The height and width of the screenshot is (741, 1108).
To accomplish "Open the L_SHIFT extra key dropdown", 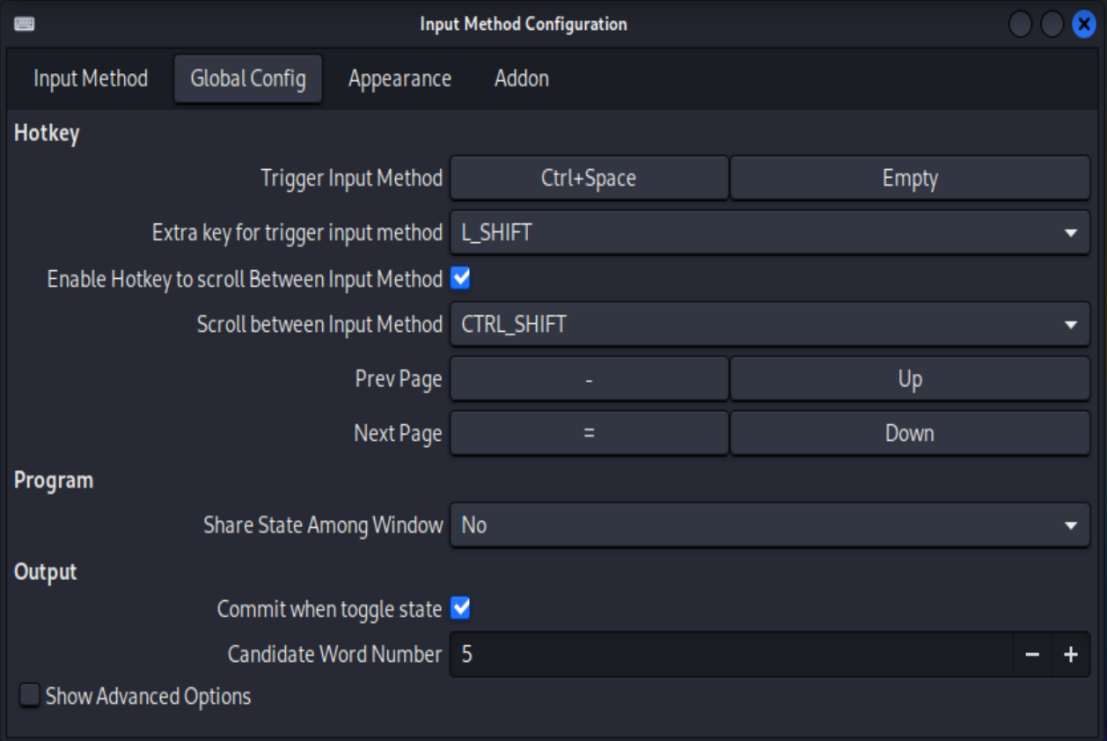I will pyautogui.click(x=770, y=232).
